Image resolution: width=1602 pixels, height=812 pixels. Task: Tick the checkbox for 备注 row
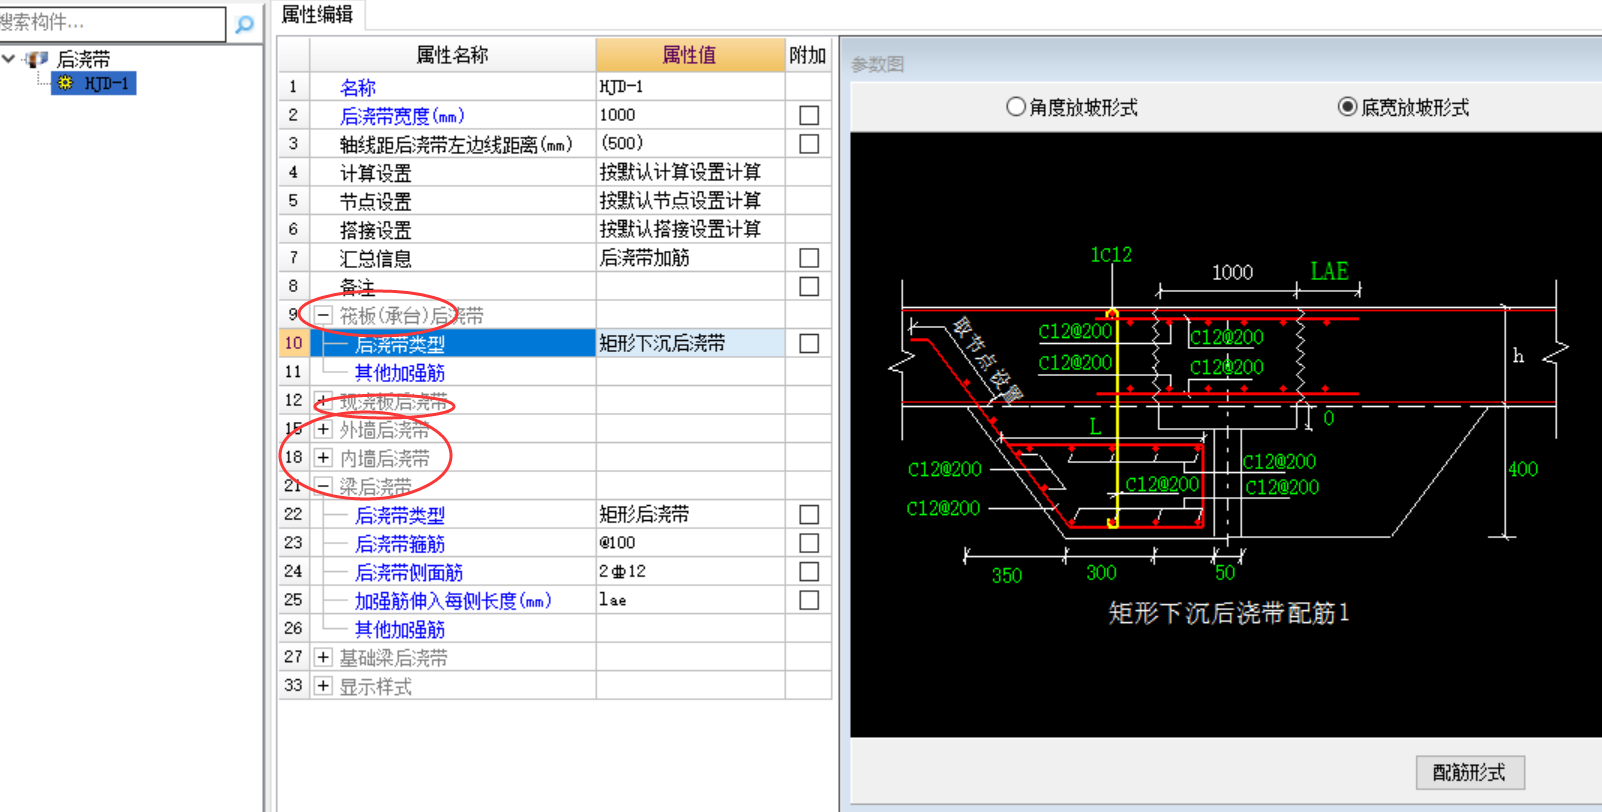[809, 287]
